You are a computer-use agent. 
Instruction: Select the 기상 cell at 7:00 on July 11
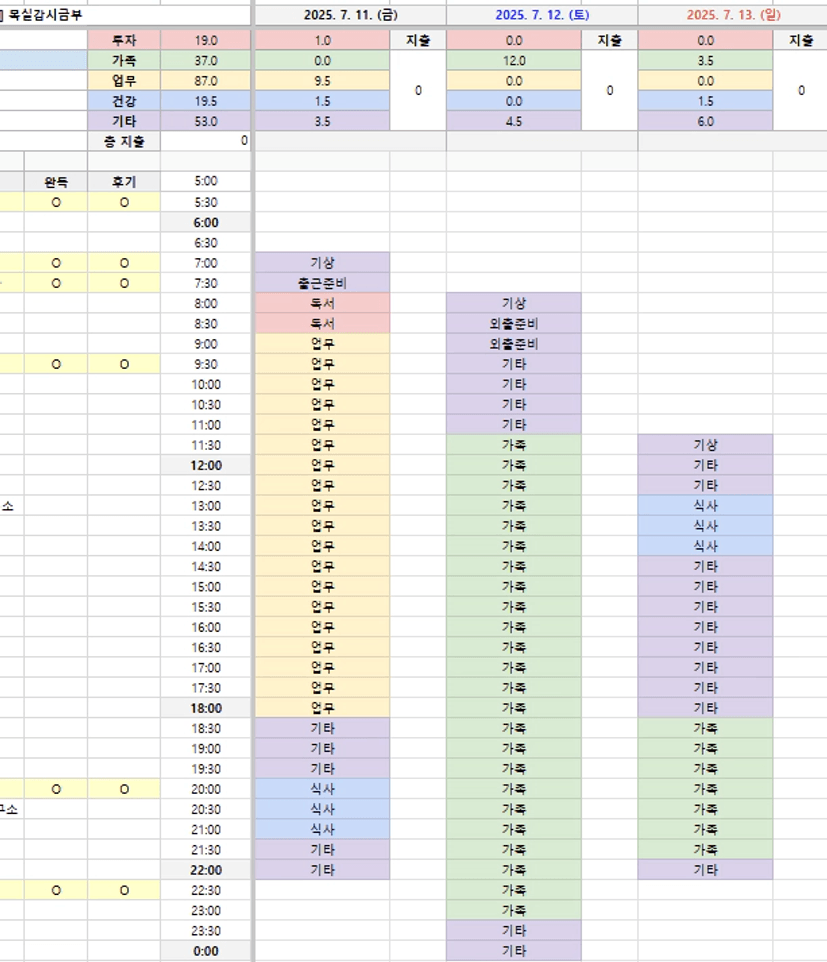[x=322, y=263]
